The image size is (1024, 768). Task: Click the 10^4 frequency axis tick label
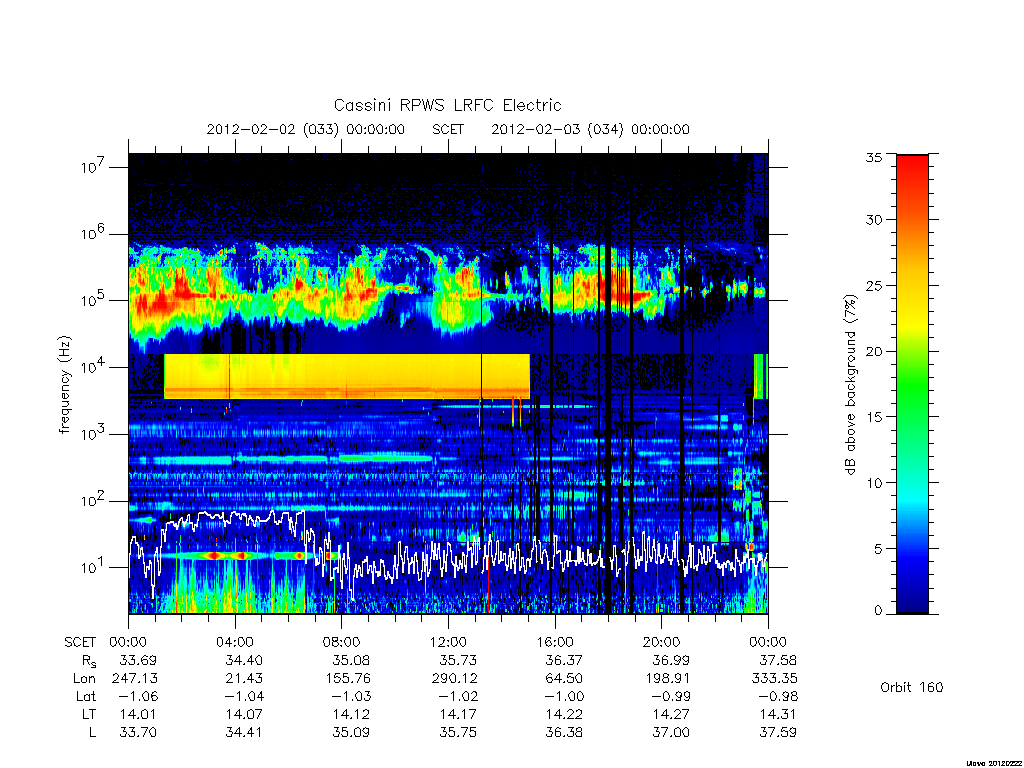[94, 367]
